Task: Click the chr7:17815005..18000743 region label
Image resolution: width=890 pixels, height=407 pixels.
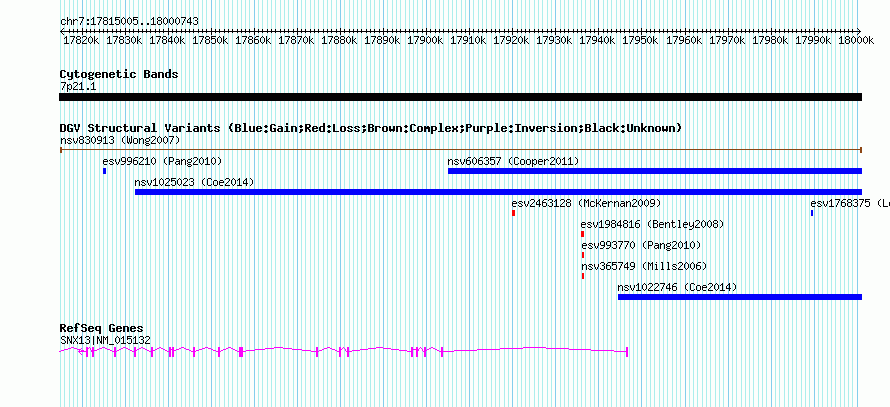Action: pyautogui.click(x=129, y=21)
